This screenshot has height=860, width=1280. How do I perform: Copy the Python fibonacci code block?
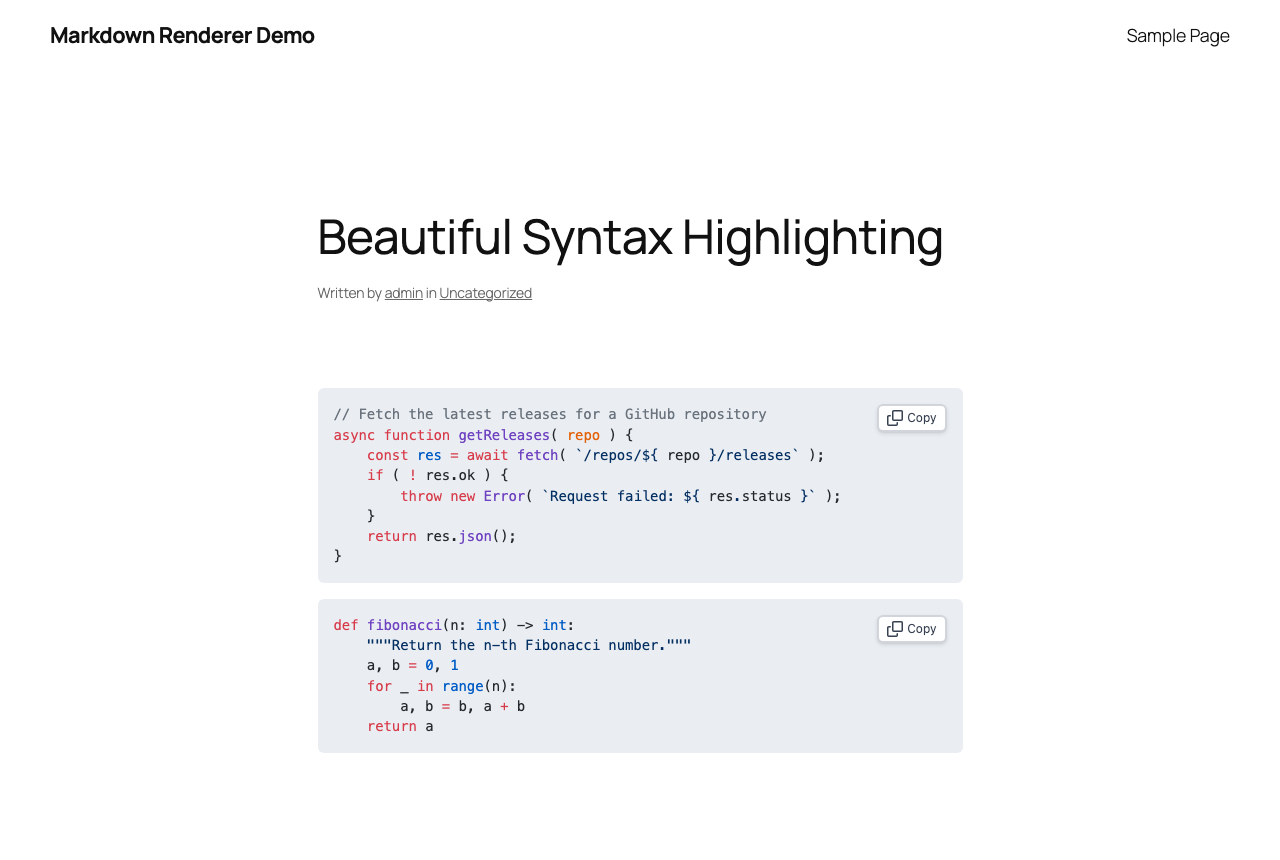[x=912, y=629]
